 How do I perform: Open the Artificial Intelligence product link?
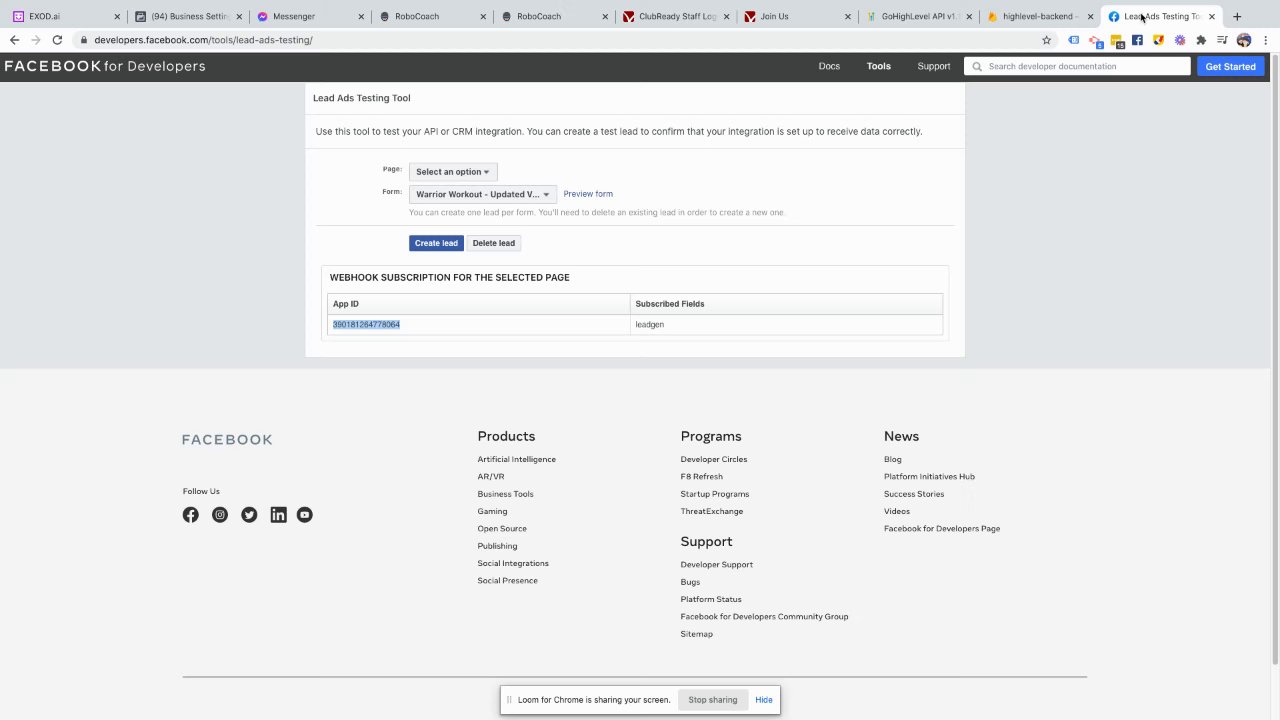click(x=516, y=459)
